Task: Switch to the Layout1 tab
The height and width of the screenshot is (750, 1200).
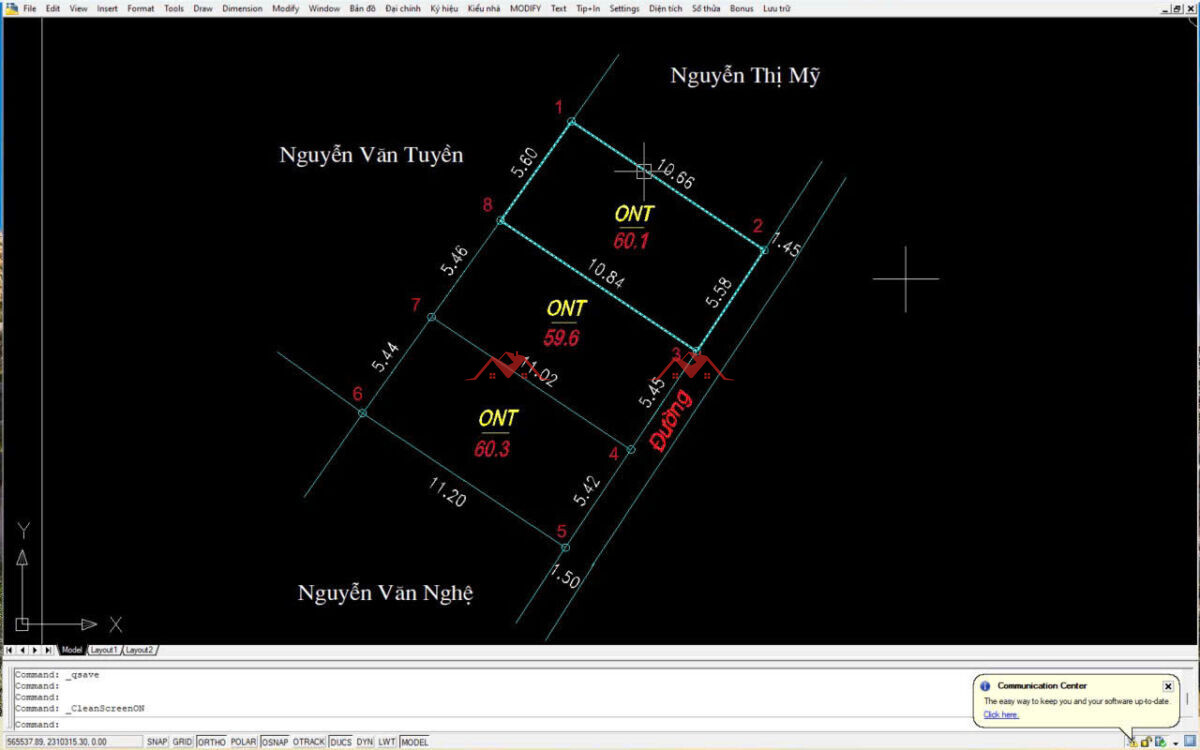Action: click(104, 650)
